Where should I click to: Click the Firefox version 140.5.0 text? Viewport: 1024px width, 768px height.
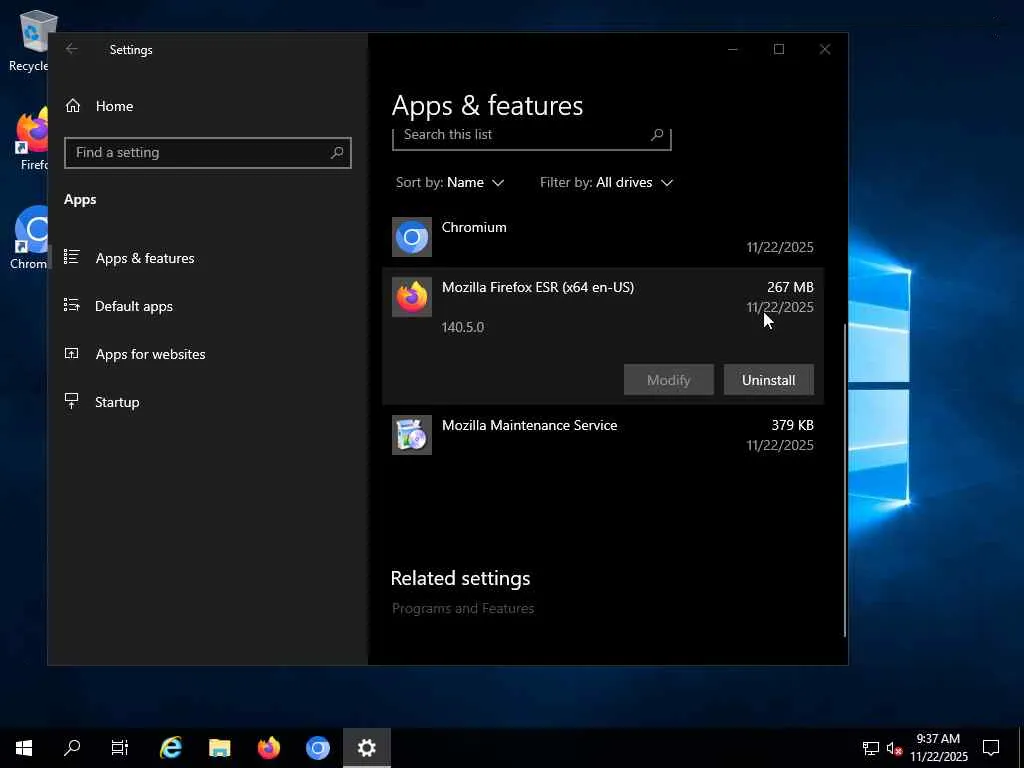[463, 327]
